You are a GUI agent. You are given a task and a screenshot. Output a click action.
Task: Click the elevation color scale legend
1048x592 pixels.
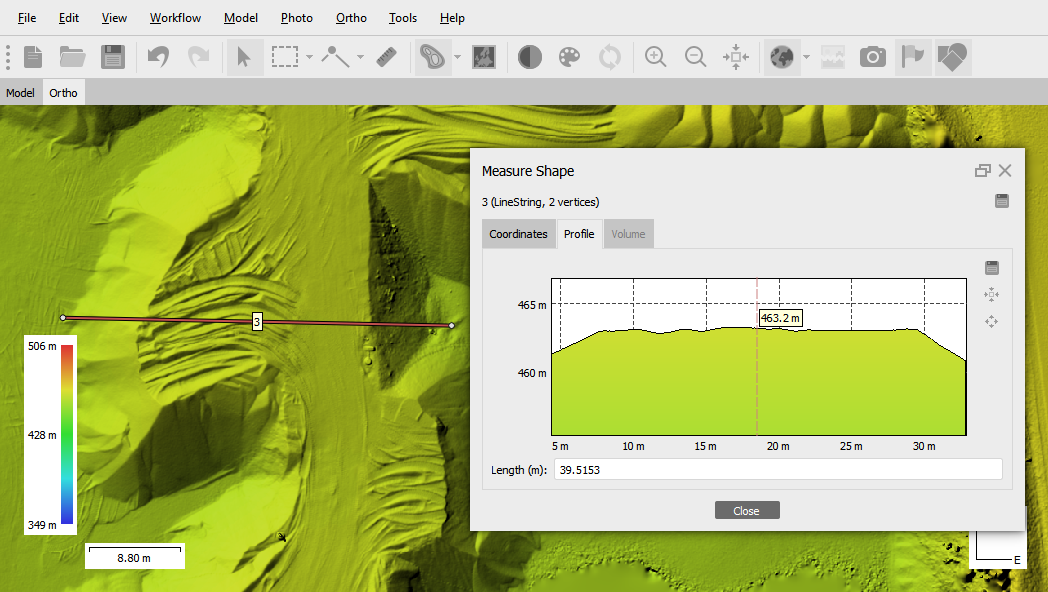(51, 435)
